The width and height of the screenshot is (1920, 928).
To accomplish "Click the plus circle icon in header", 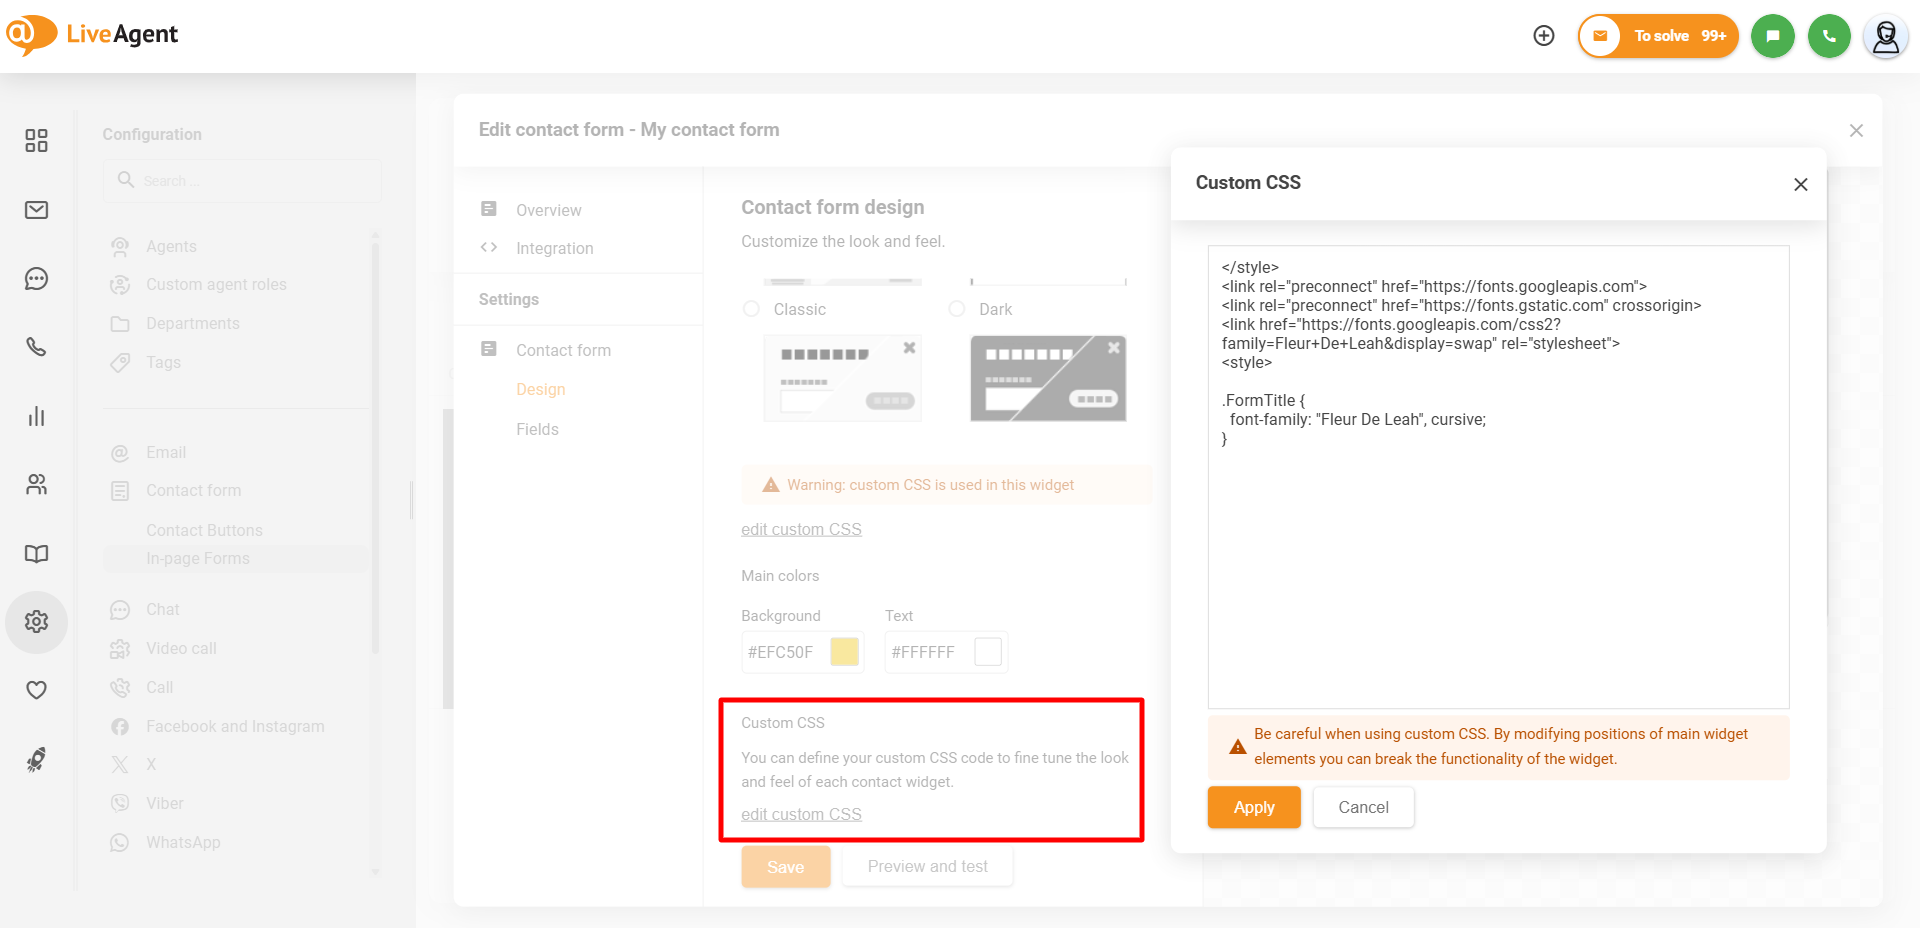I will [1544, 36].
